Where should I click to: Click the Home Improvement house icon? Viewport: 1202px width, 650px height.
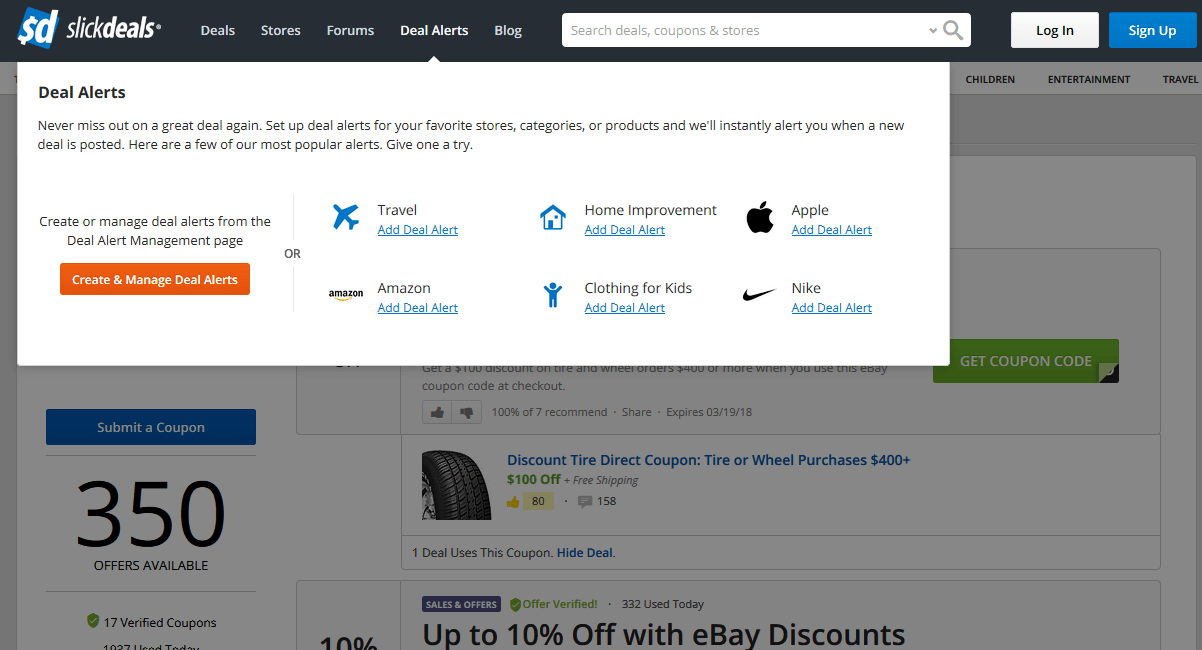[x=553, y=217]
